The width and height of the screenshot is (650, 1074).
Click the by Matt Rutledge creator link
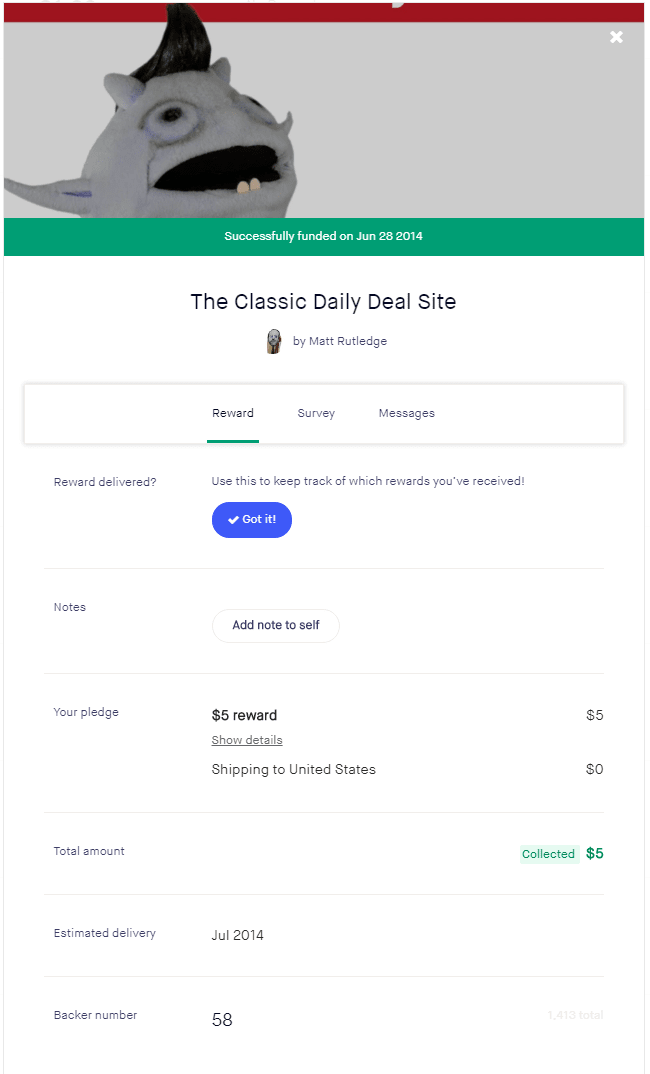click(338, 341)
